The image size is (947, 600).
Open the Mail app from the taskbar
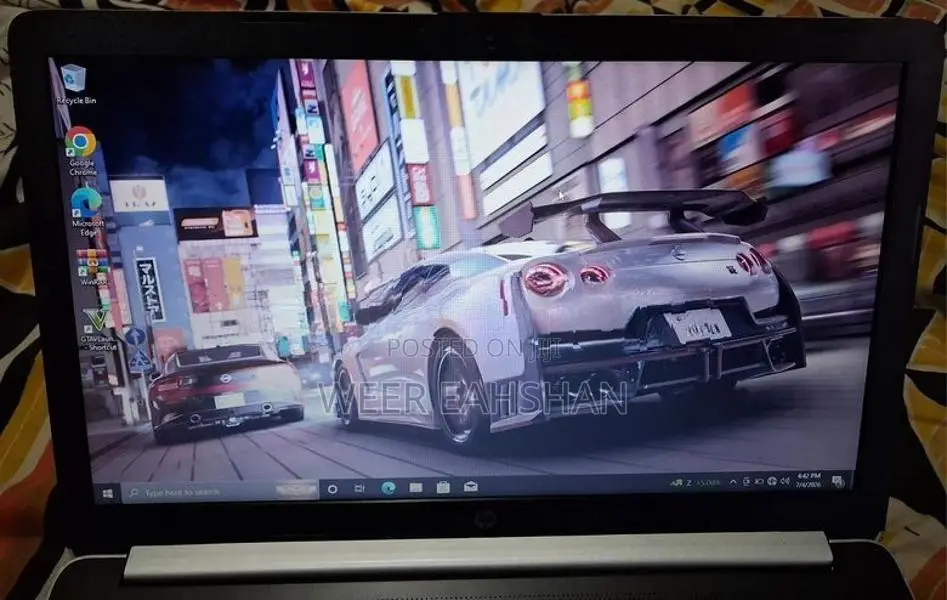470,486
